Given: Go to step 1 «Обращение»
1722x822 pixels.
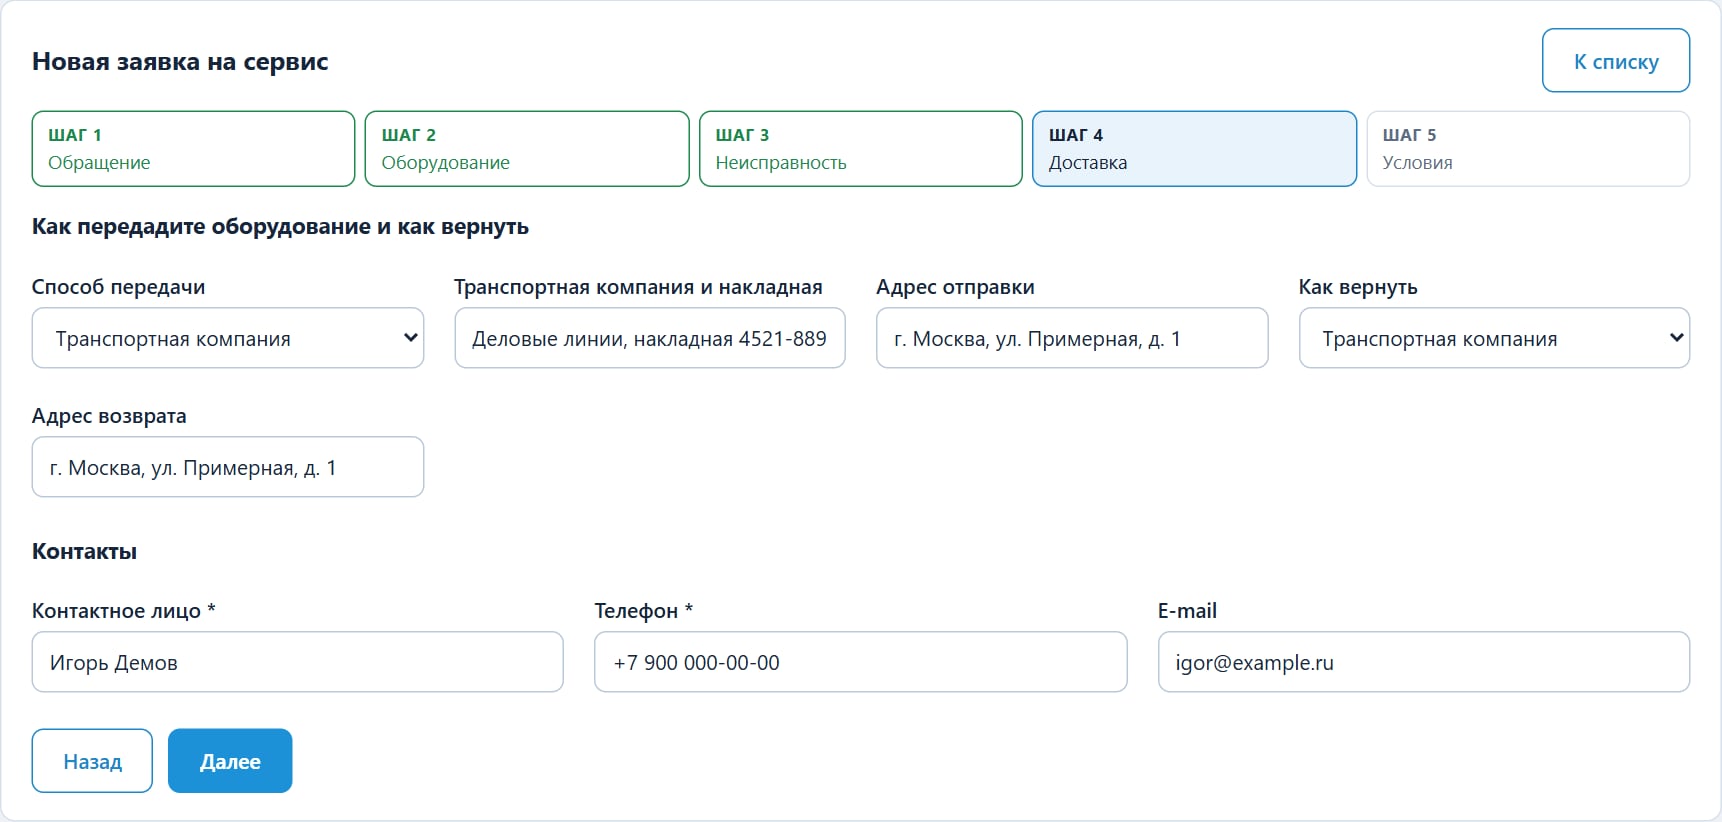Looking at the screenshot, I should [x=193, y=149].
